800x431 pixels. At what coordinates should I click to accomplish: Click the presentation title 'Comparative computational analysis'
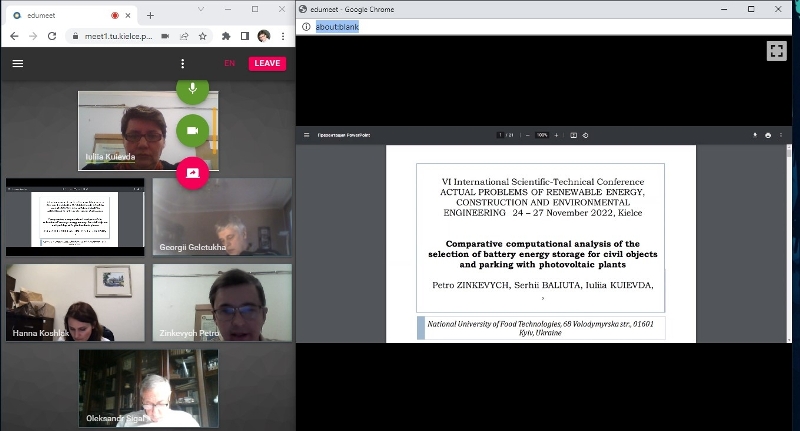(x=542, y=254)
